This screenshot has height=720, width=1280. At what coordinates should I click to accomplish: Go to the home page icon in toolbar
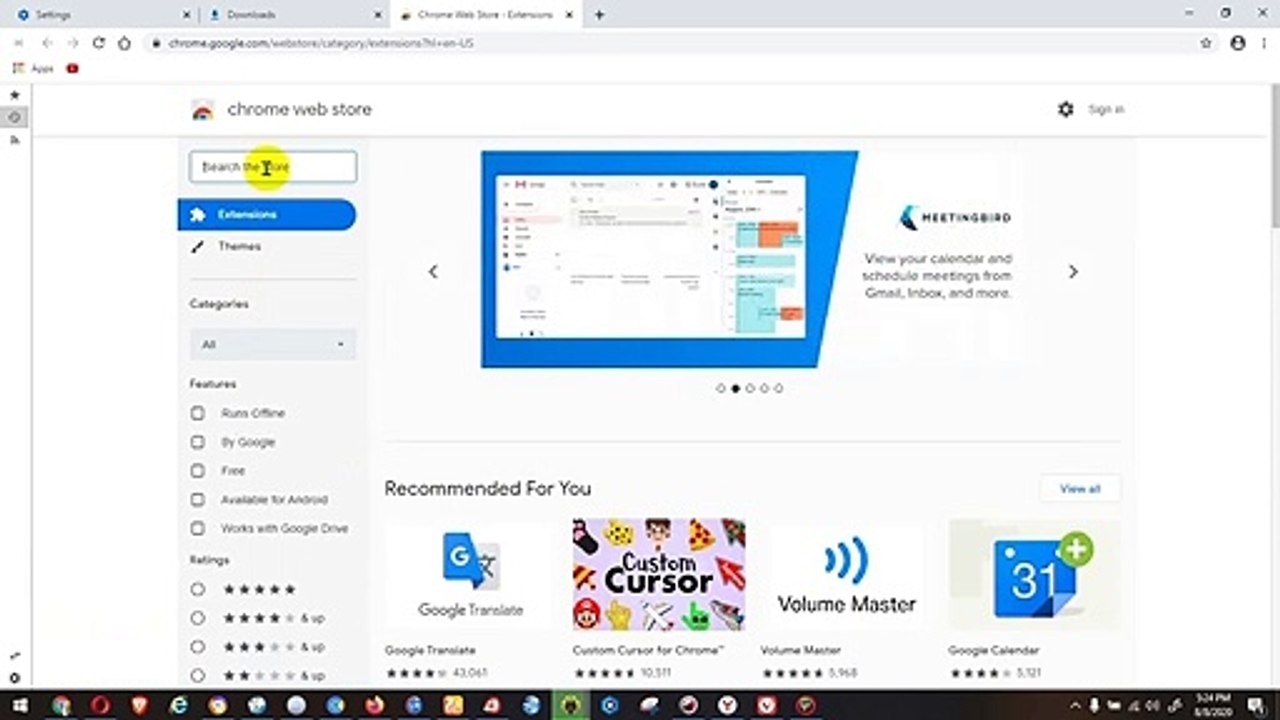[124, 43]
